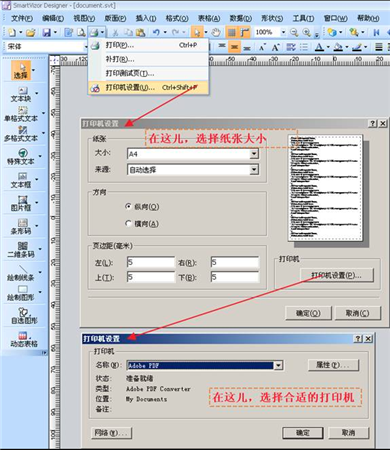Click the font color A swatch

pos(320,47)
